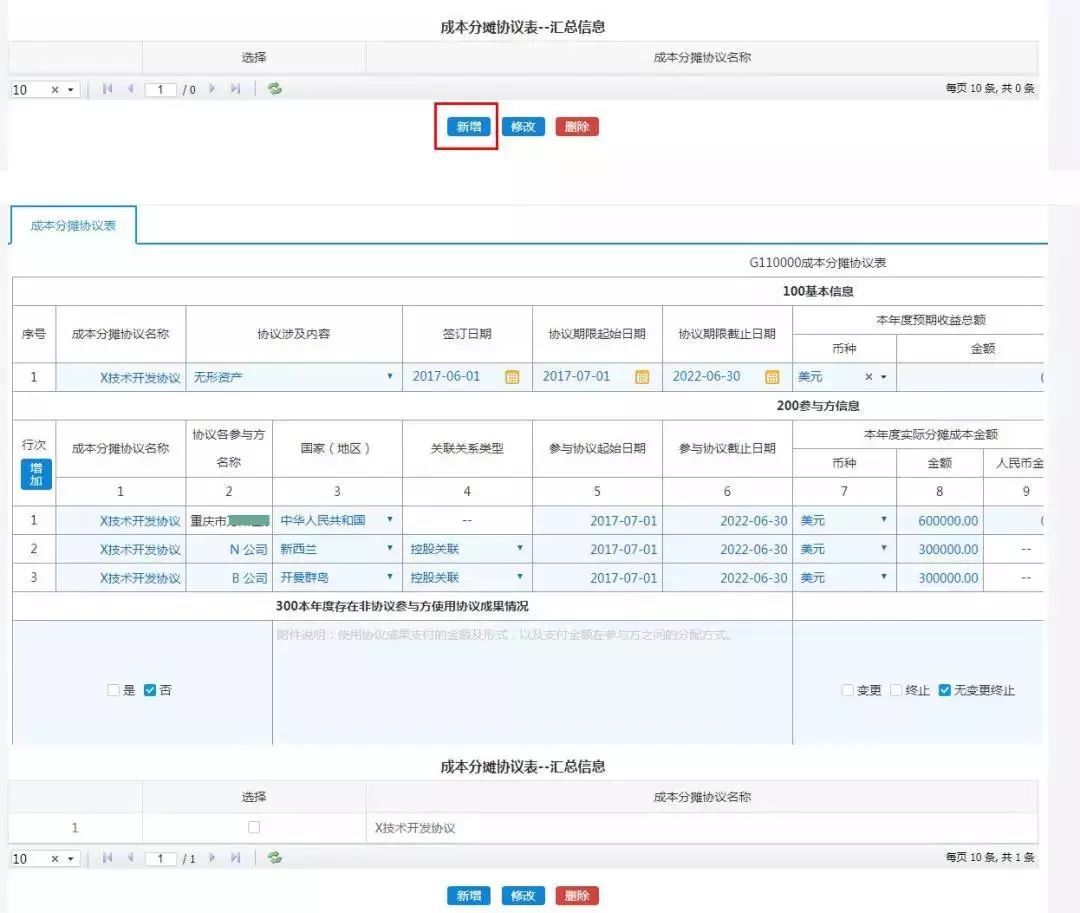The height and width of the screenshot is (913, 1080).
Task: Open the country dropdown showing 新西兰
Action: tap(392, 549)
